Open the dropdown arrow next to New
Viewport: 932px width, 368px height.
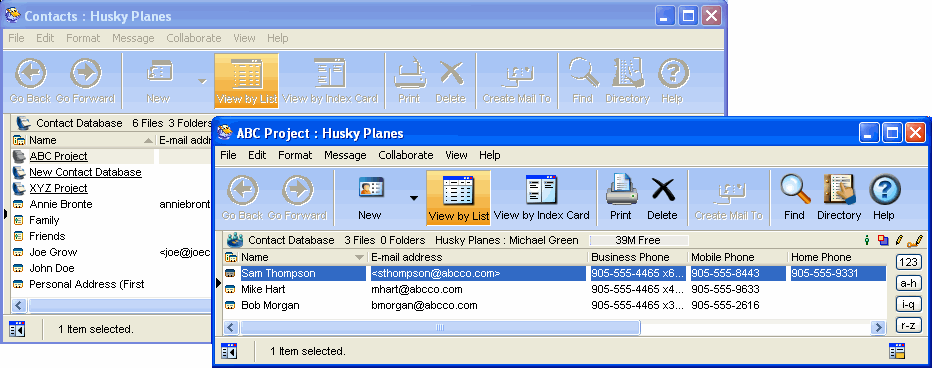click(414, 198)
